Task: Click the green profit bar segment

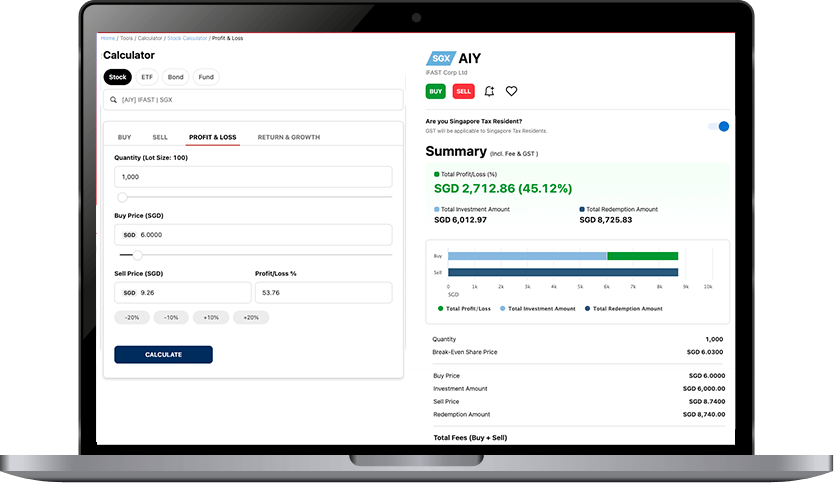Action: (643, 256)
